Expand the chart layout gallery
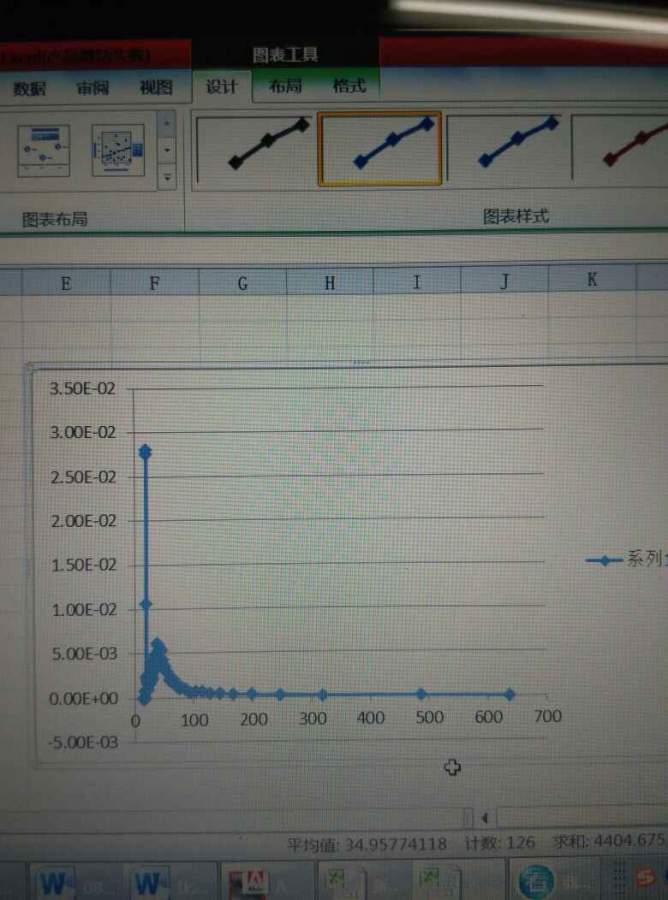The image size is (668, 900). (166, 177)
